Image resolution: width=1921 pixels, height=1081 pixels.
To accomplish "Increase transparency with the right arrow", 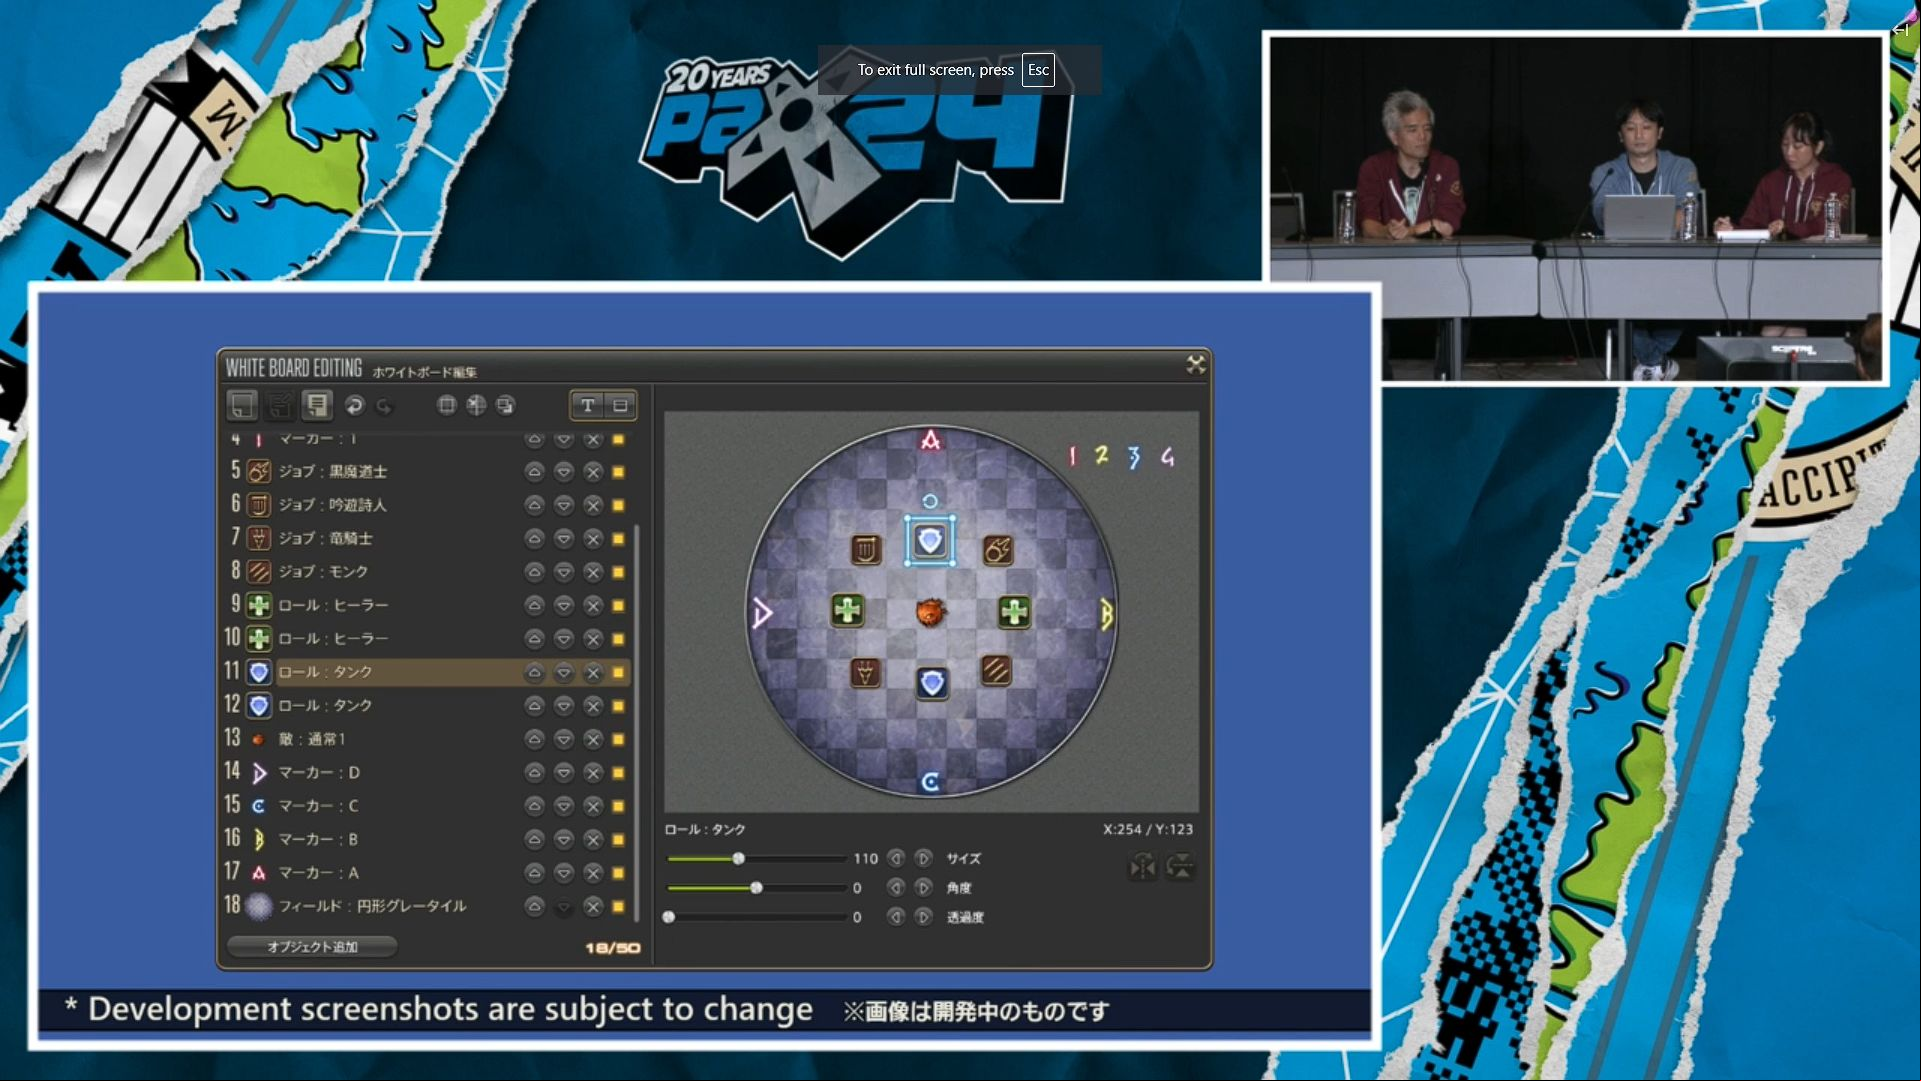I will [x=924, y=916].
